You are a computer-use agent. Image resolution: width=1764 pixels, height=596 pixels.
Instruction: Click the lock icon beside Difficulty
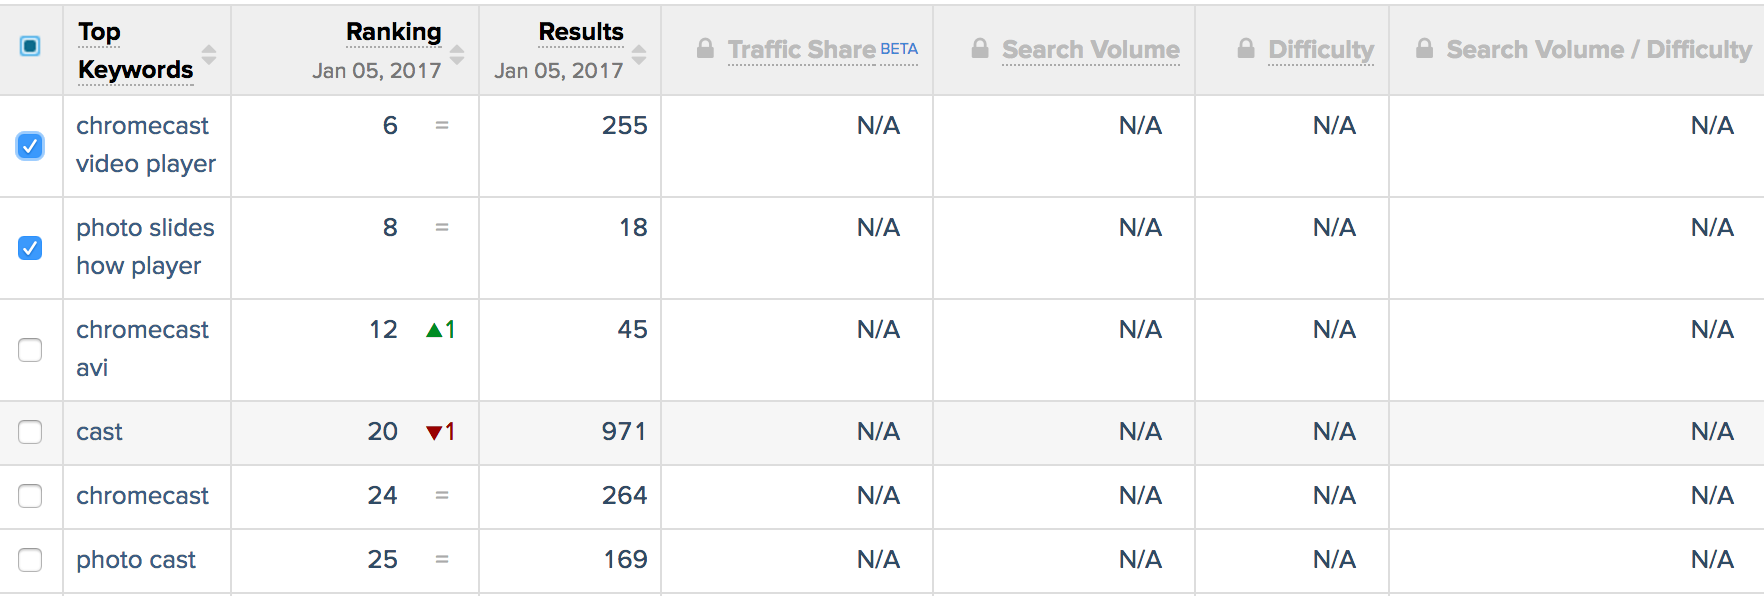coord(1246,48)
